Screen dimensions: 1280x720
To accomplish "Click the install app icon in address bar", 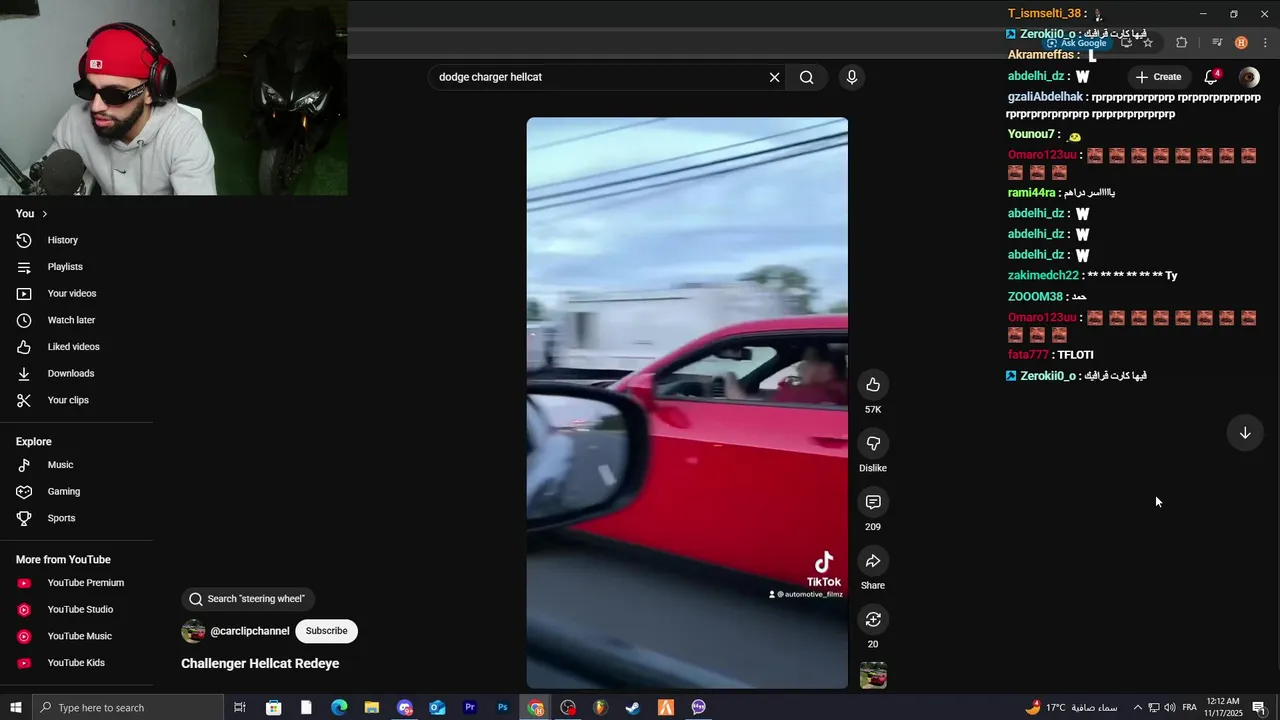I will tap(1126, 43).
